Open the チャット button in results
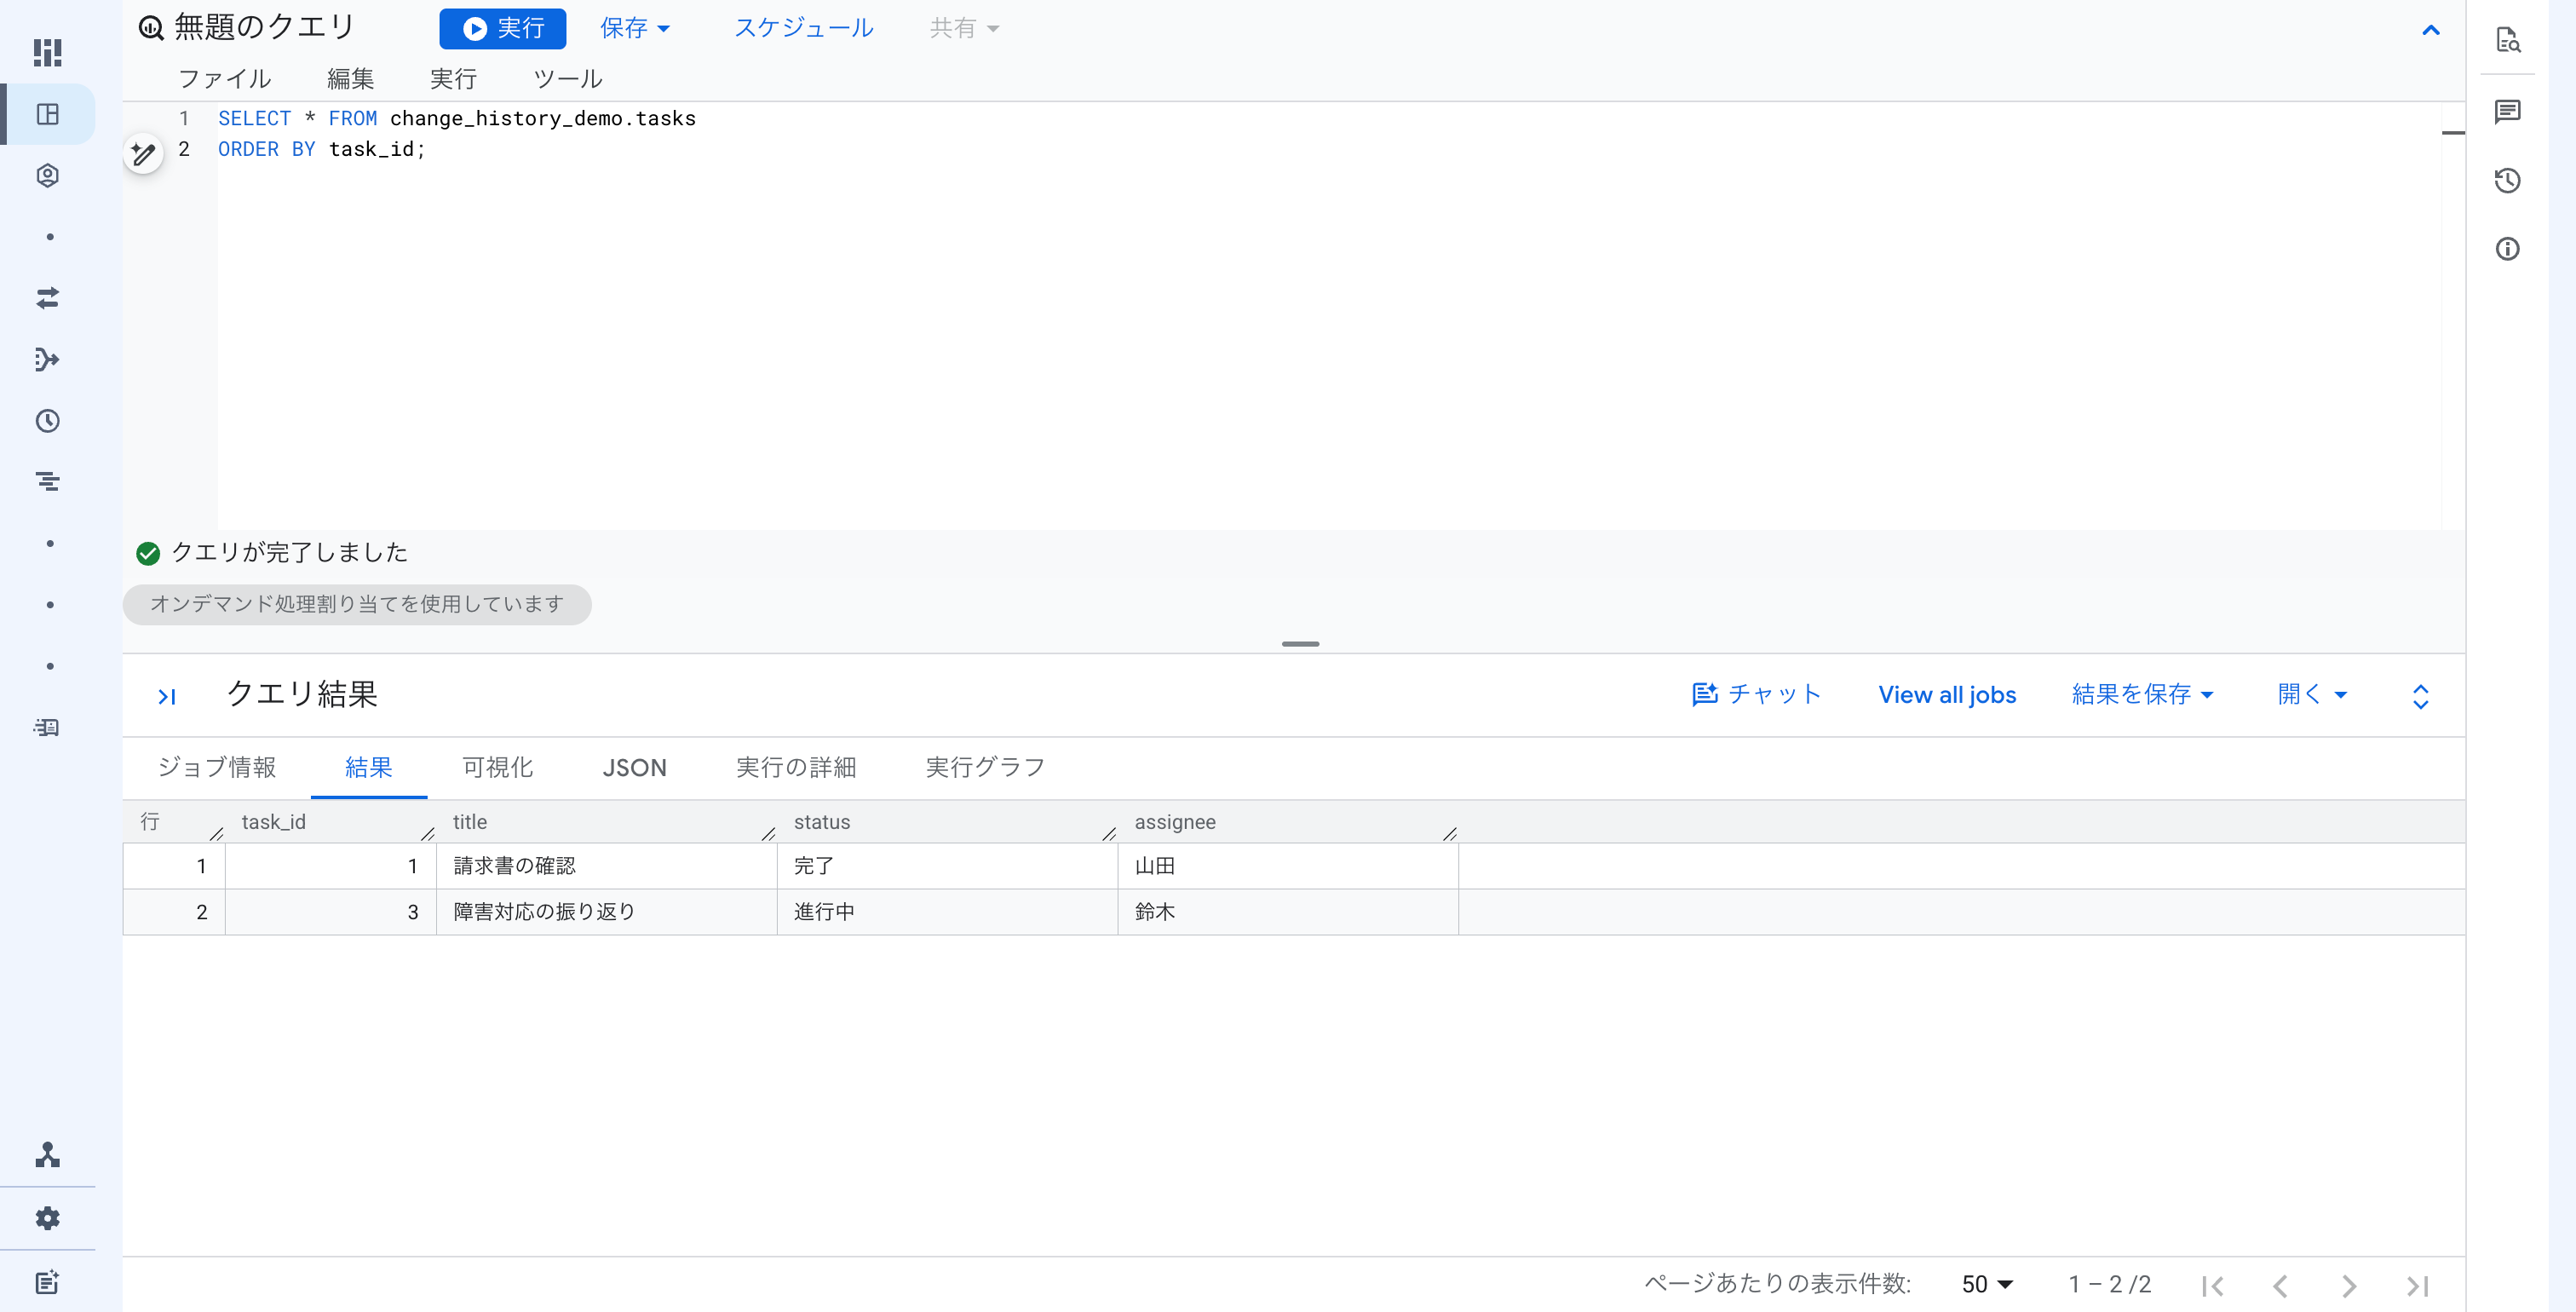The height and width of the screenshot is (1312, 2576). (x=1756, y=694)
